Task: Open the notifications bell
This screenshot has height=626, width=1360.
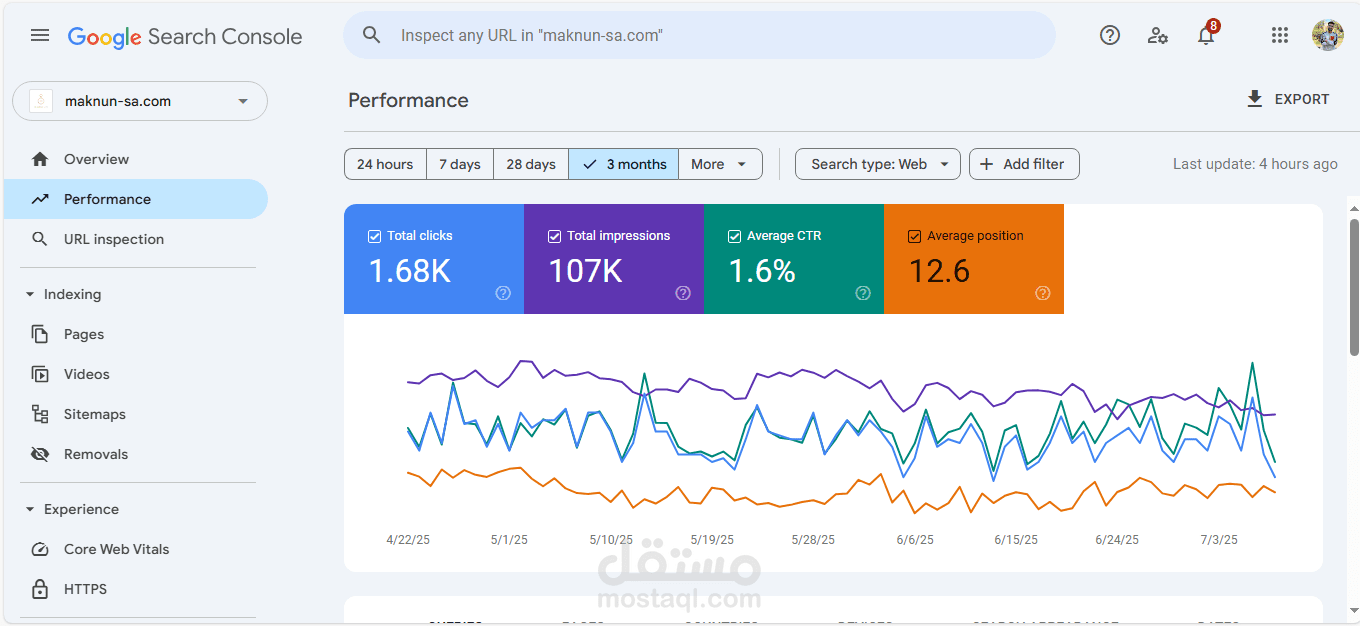Action: click(1206, 35)
